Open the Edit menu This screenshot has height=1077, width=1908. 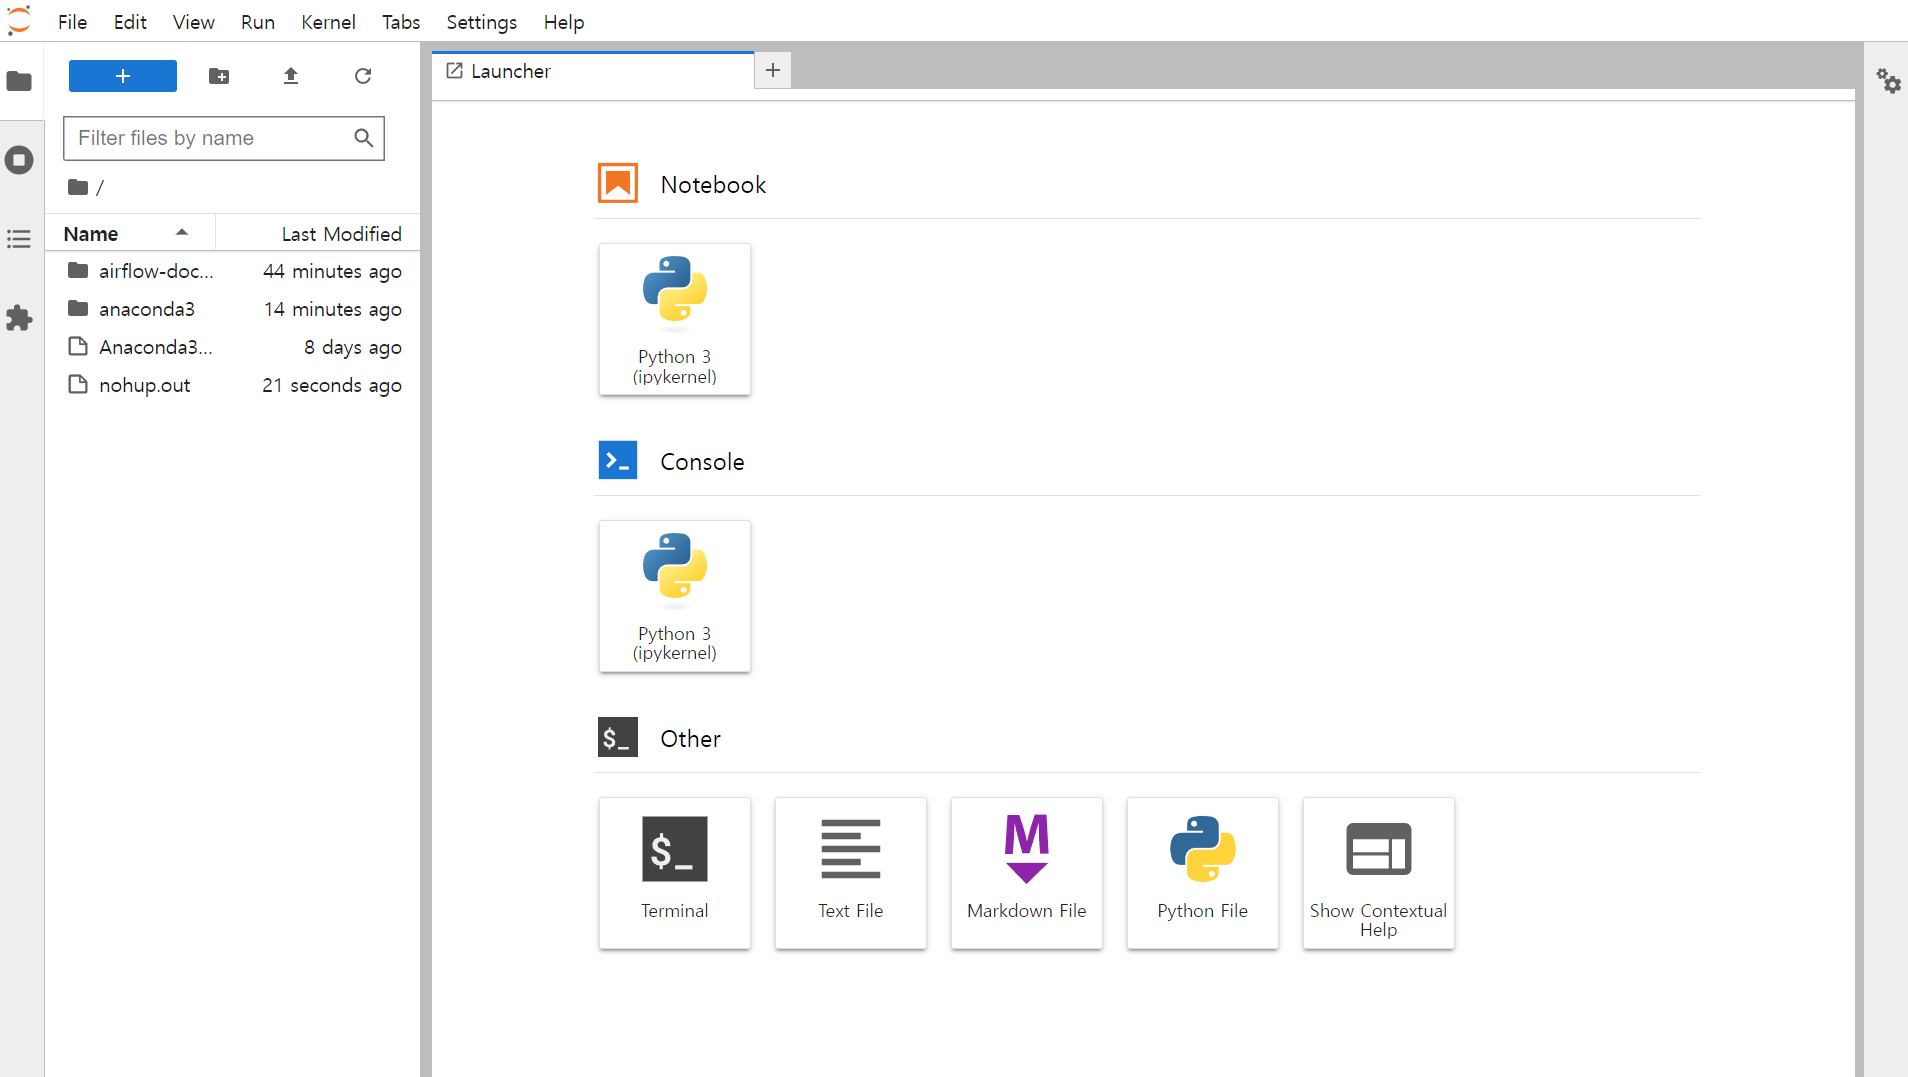pos(130,22)
